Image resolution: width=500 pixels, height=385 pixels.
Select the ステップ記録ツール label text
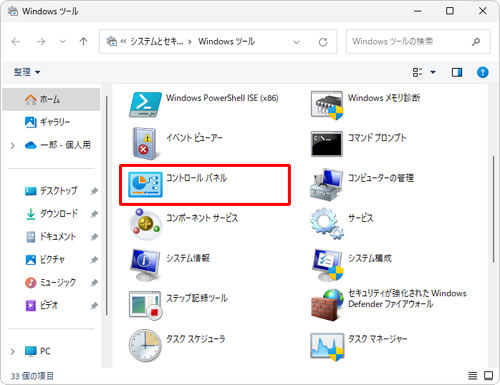(197, 298)
